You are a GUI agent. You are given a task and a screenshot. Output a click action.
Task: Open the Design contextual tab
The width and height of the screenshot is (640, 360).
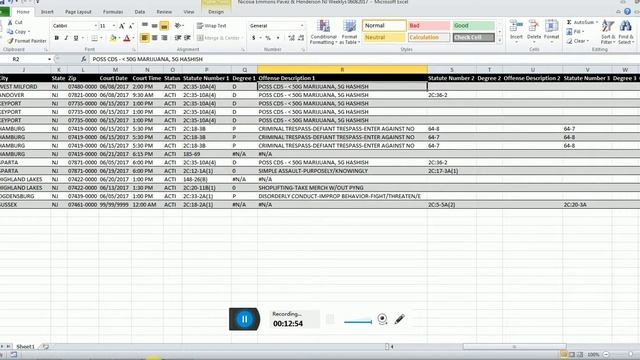click(216, 12)
